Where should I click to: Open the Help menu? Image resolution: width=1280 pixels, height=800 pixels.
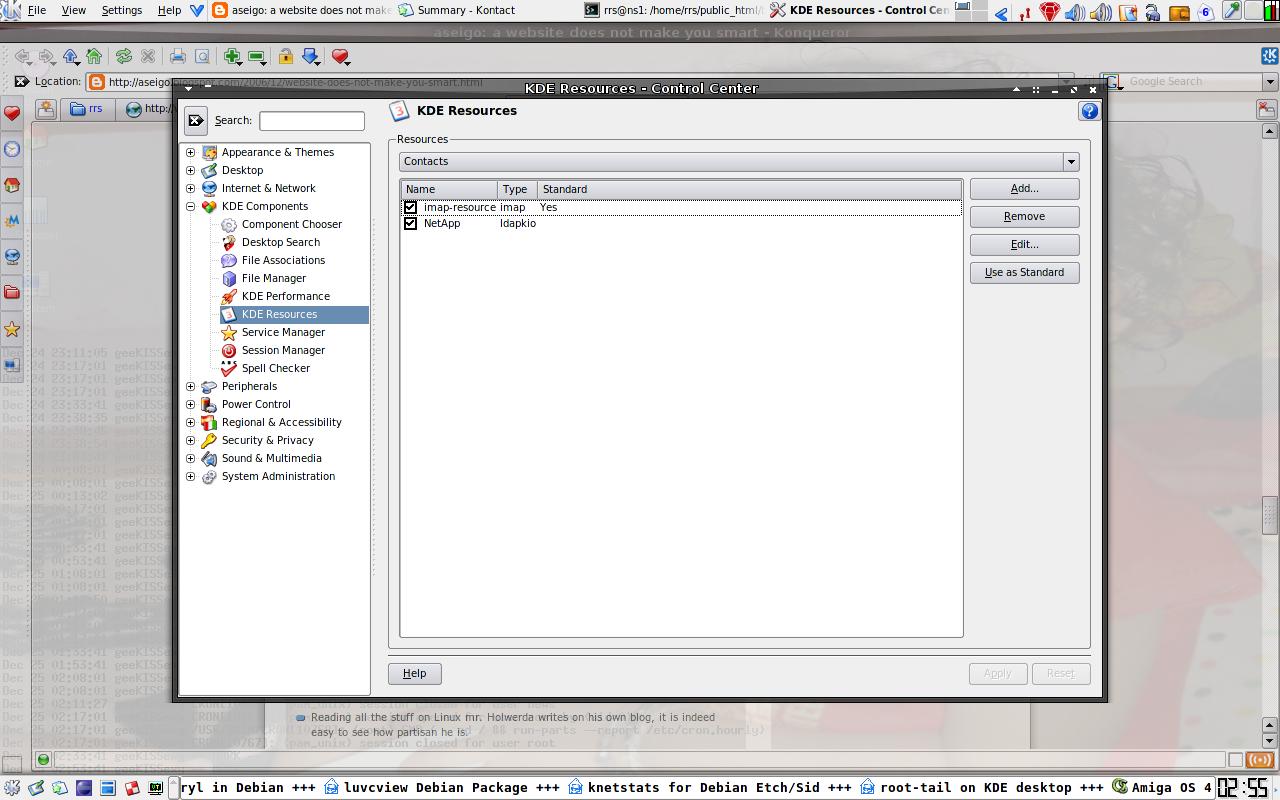[170, 10]
